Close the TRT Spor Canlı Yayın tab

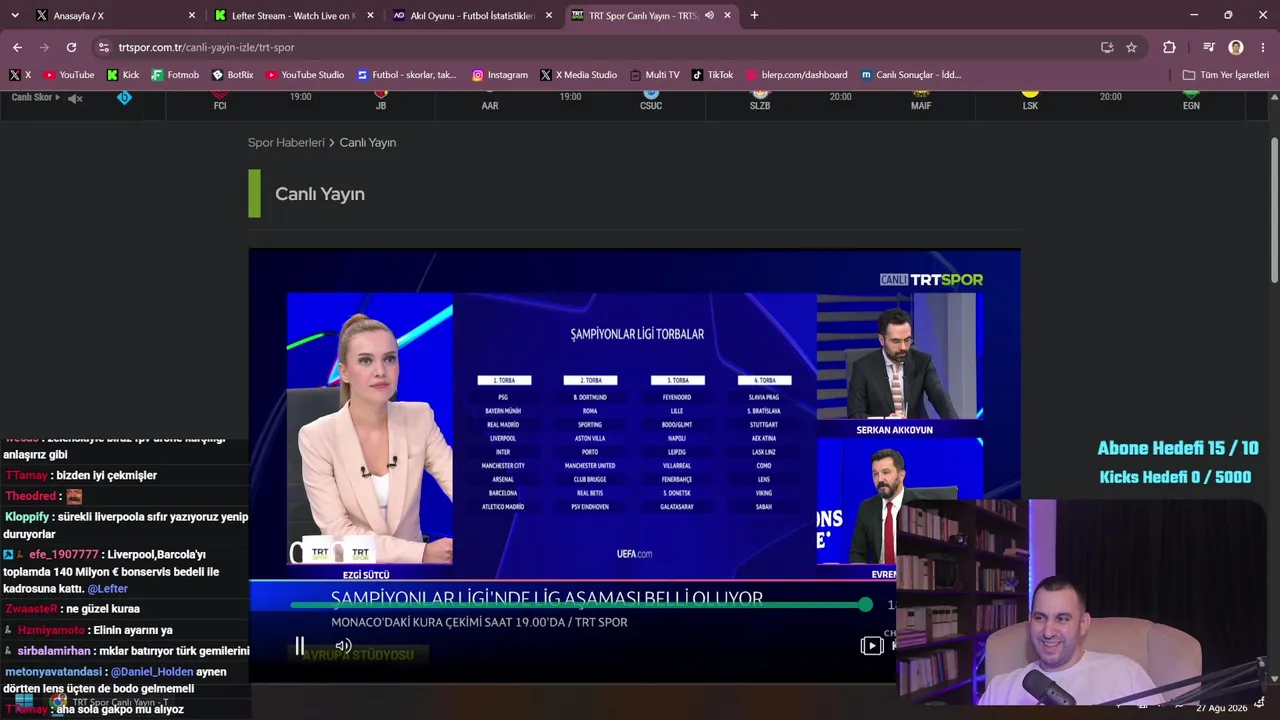(727, 15)
